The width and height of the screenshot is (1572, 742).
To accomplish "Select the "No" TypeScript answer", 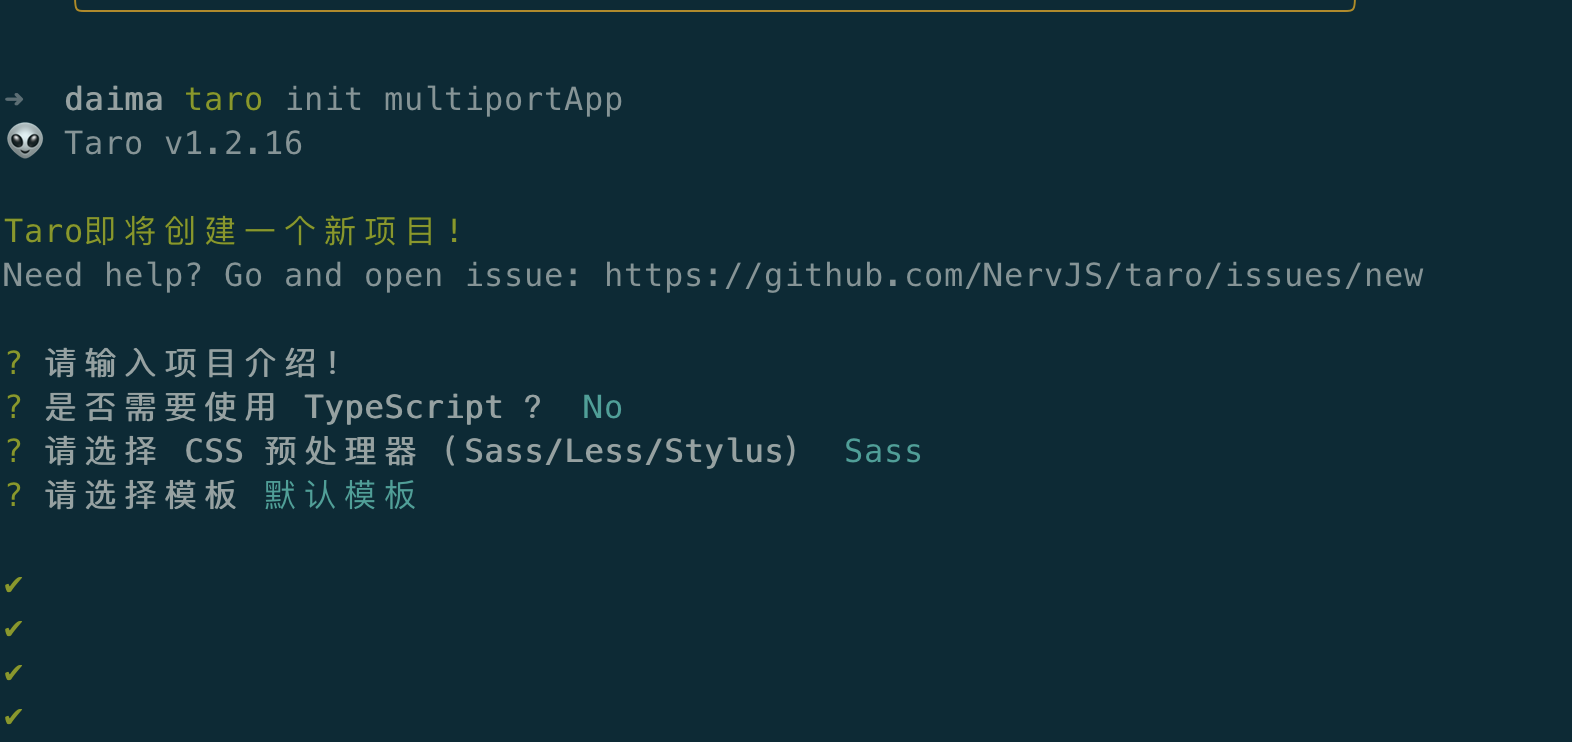I will pos(602,407).
